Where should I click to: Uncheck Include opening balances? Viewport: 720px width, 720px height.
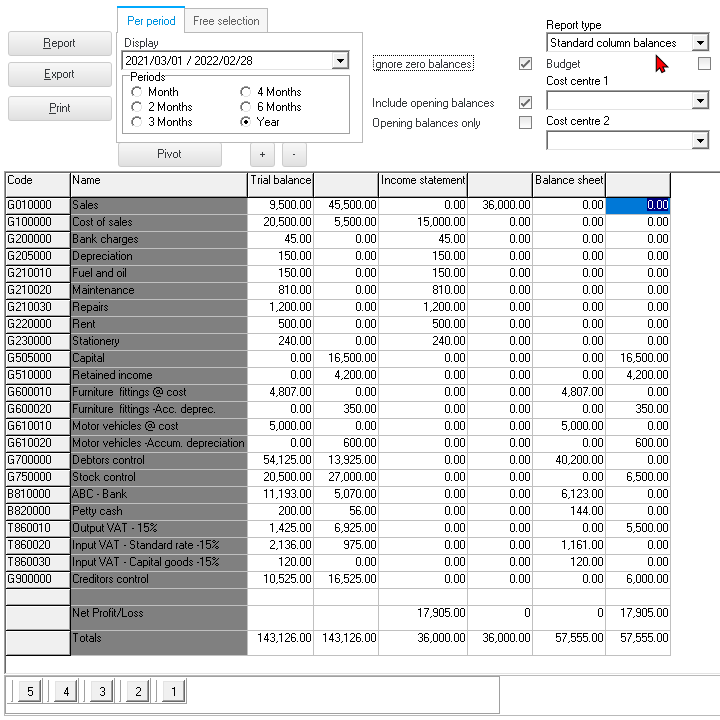pyautogui.click(x=525, y=103)
